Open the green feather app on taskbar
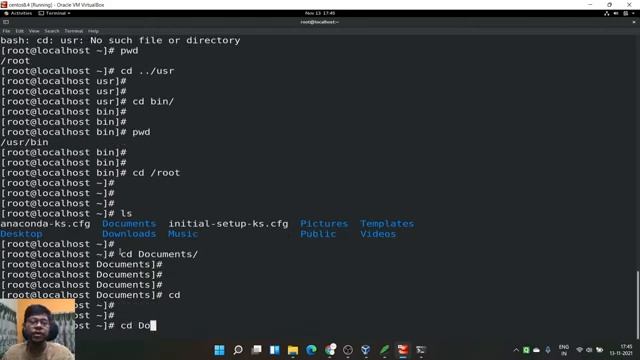 pos(384,350)
